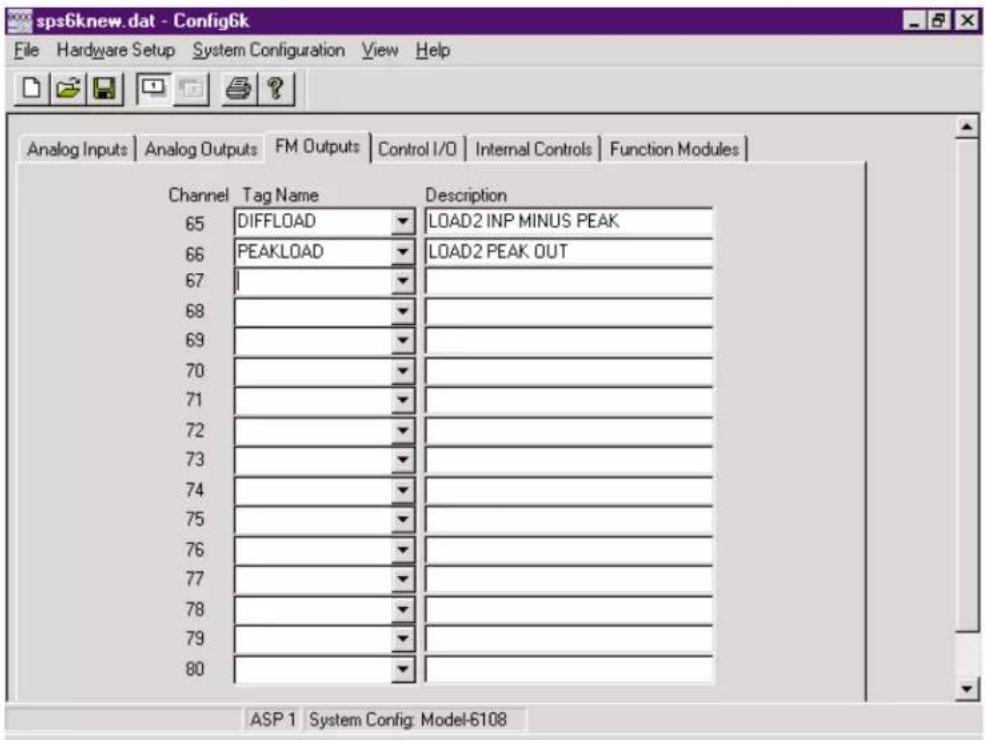985x740 pixels.
Task: Switch to the Analog Inputs tab
Action: [77, 150]
